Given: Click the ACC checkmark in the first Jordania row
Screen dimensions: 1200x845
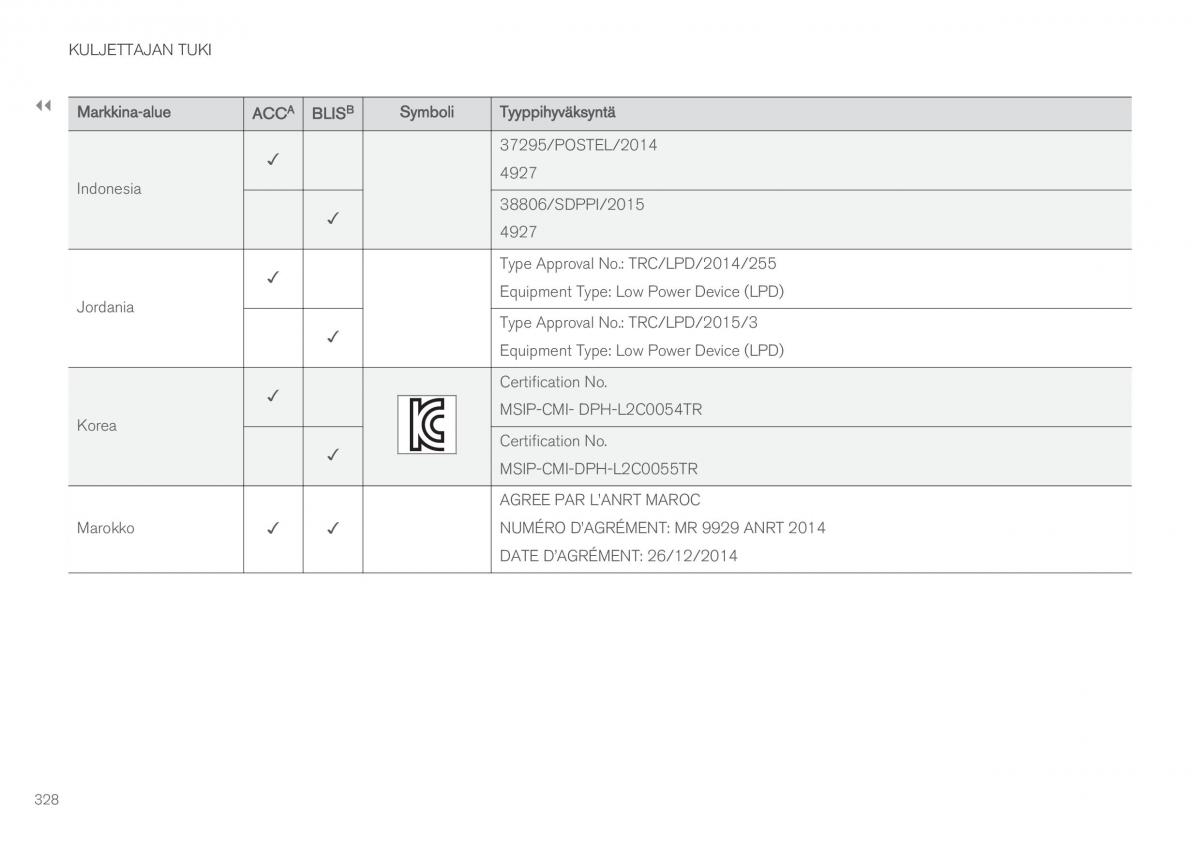Looking at the screenshot, I should coord(272,277).
